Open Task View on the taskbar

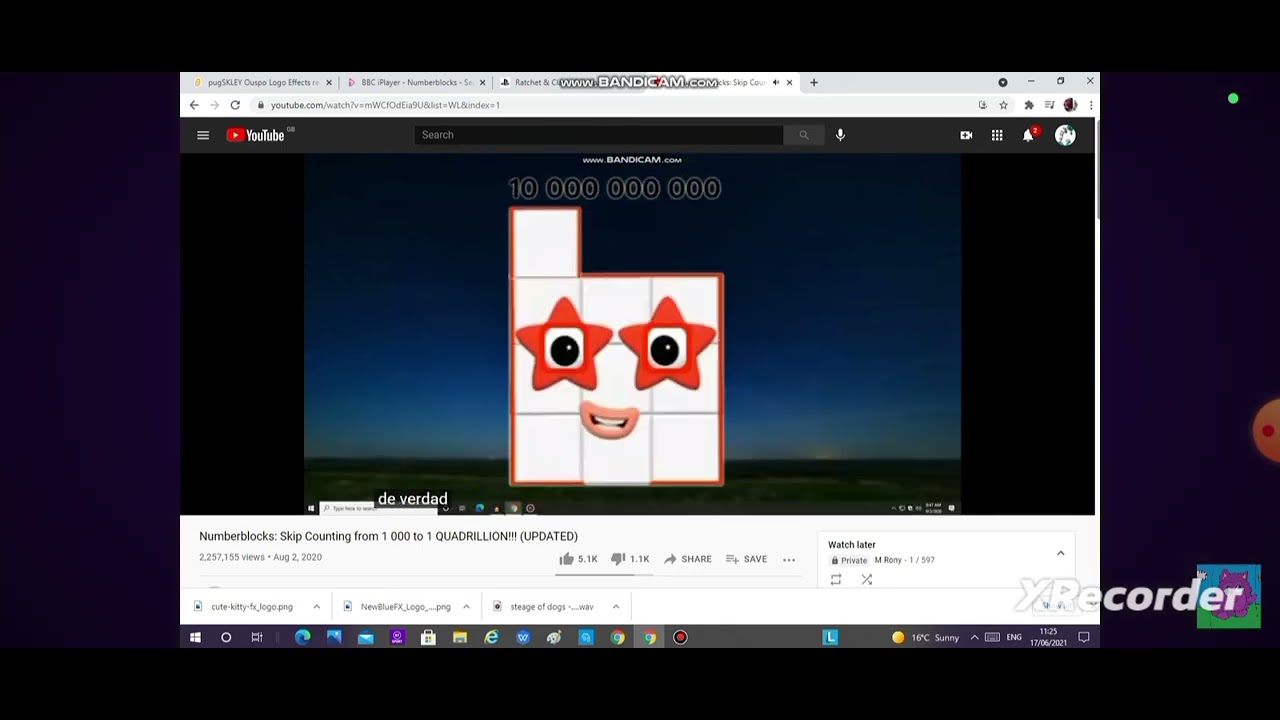click(257, 637)
